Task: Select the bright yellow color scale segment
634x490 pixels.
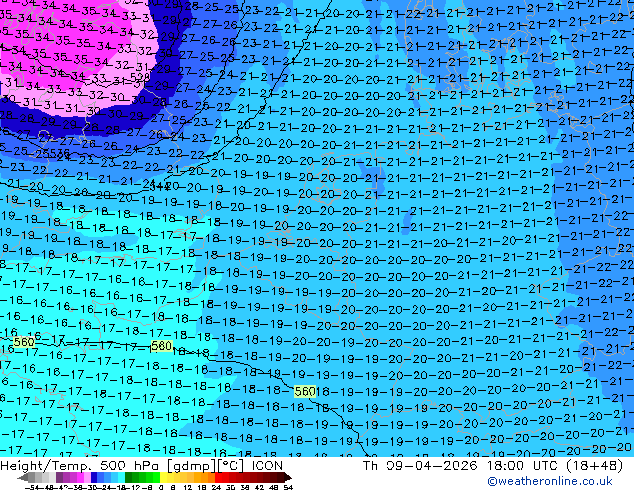Action: (163, 477)
